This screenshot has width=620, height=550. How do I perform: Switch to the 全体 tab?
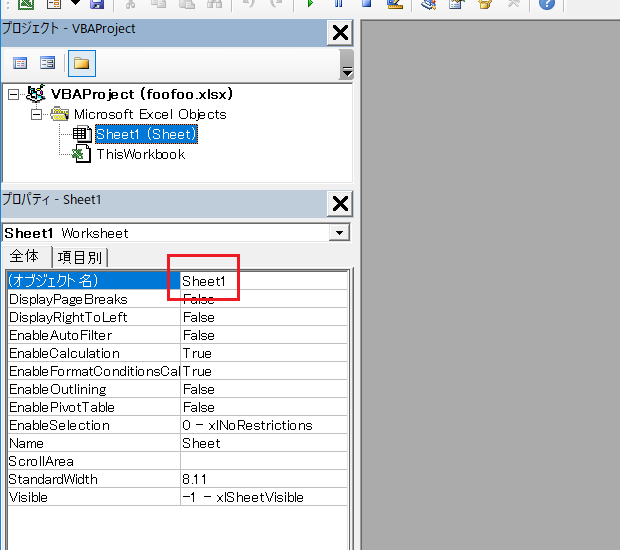pyautogui.click(x=25, y=257)
